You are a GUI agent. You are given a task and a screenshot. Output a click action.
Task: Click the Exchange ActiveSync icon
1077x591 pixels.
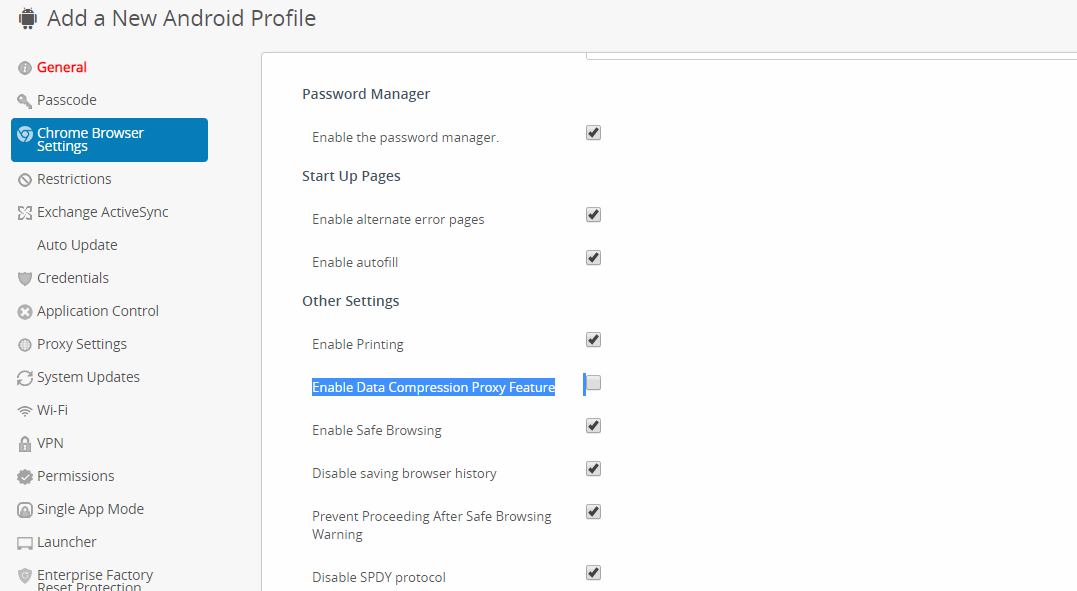23,212
